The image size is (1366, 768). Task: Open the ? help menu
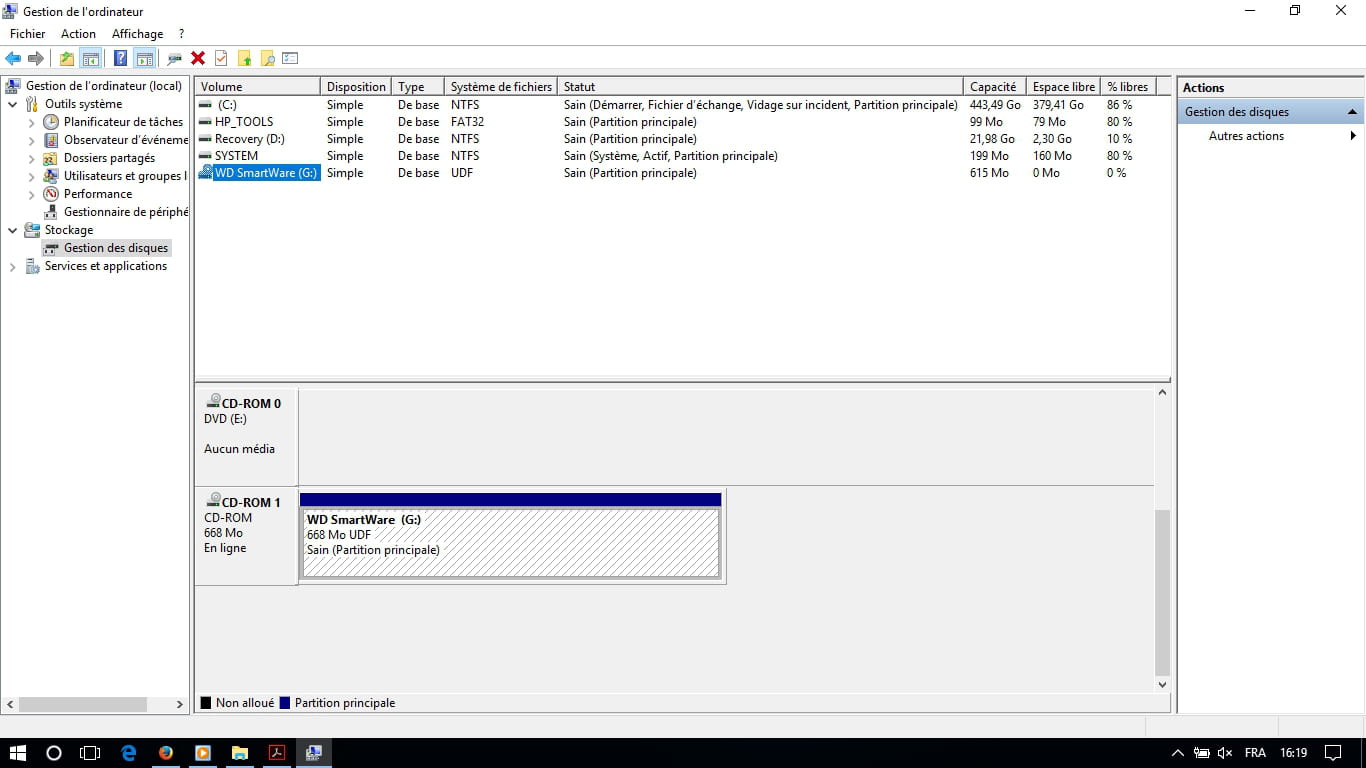pos(181,34)
